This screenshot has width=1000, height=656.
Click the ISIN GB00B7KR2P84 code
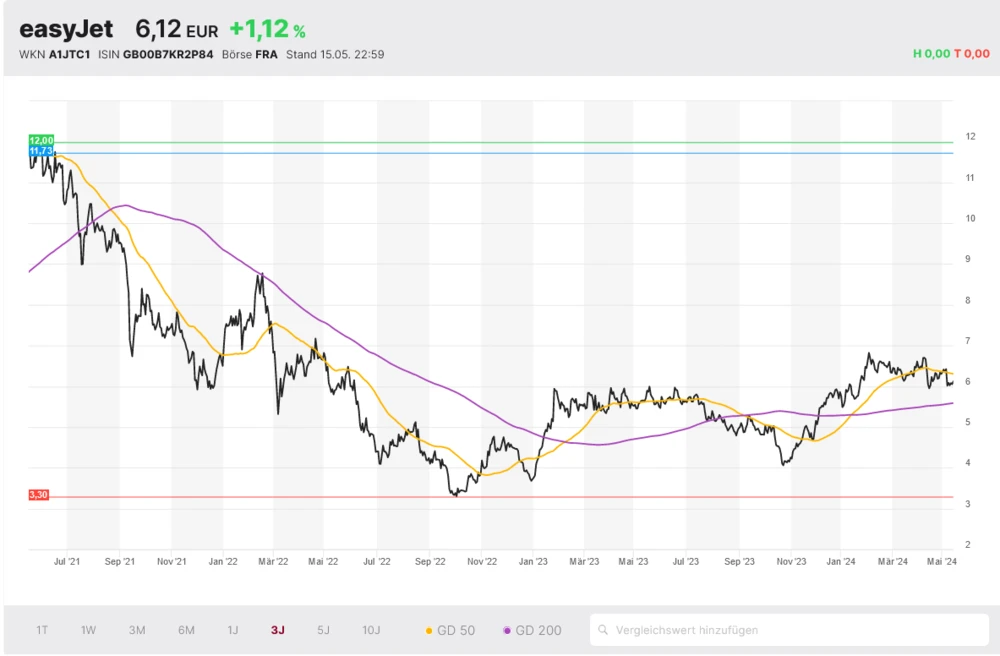coord(168,54)
